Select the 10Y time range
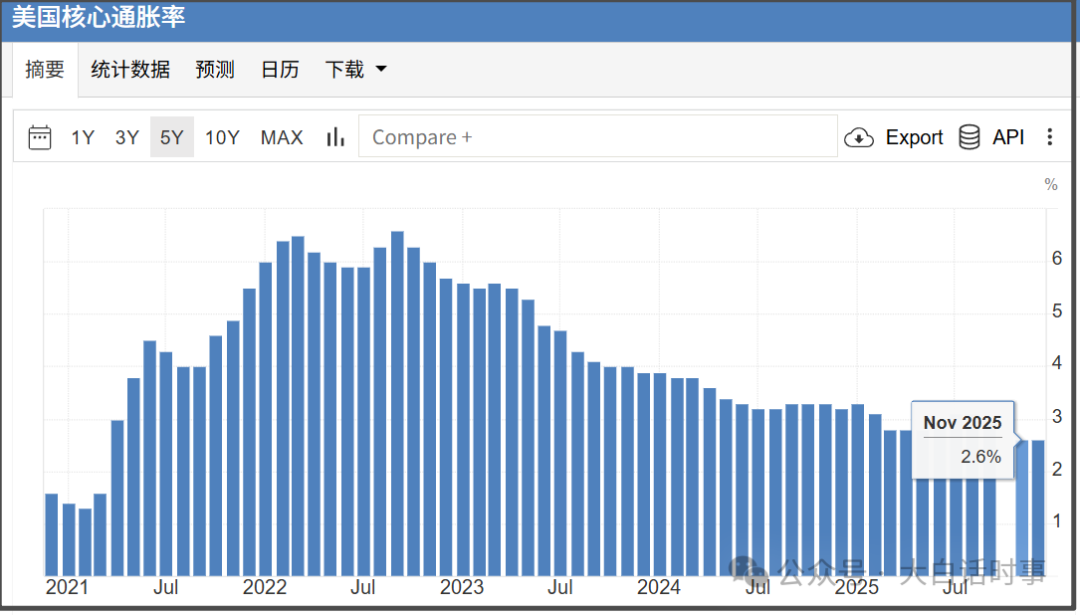1080x615 pixels. tap(222, 138)
